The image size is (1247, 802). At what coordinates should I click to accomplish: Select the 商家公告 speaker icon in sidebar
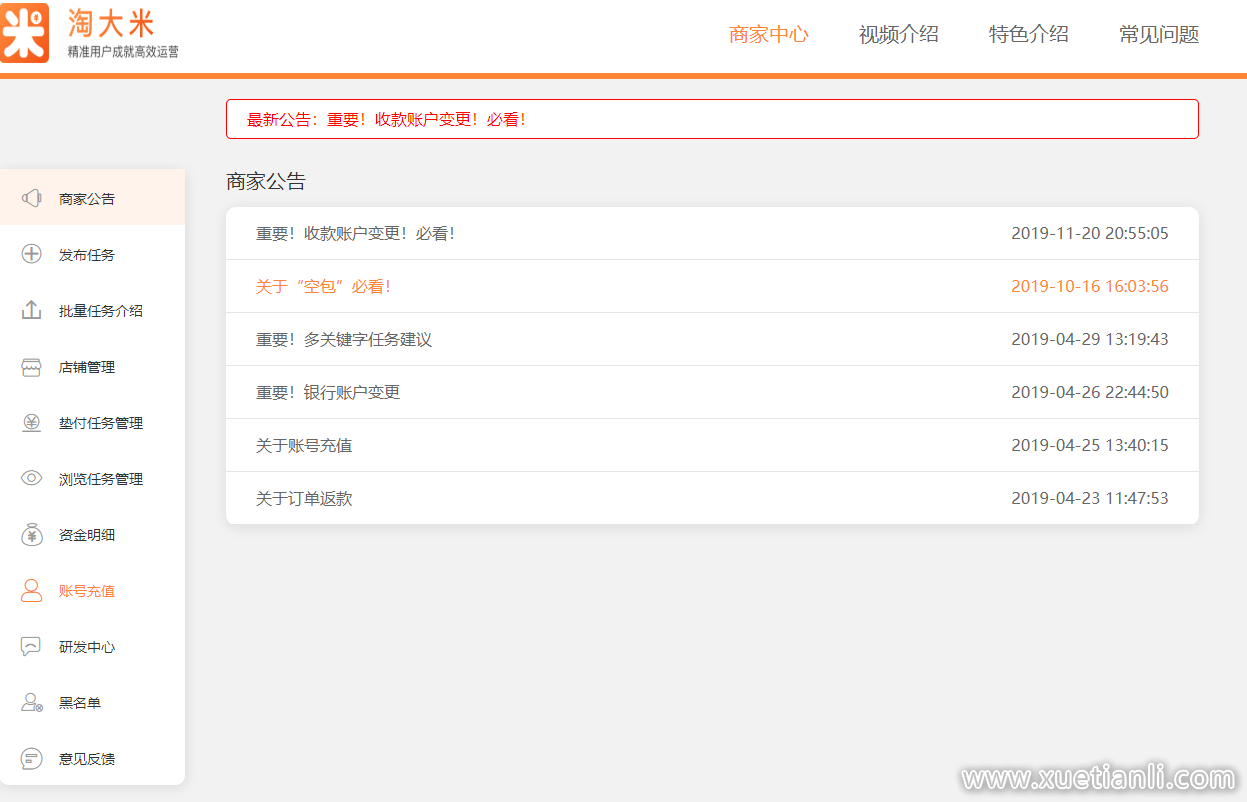(30, 198)
